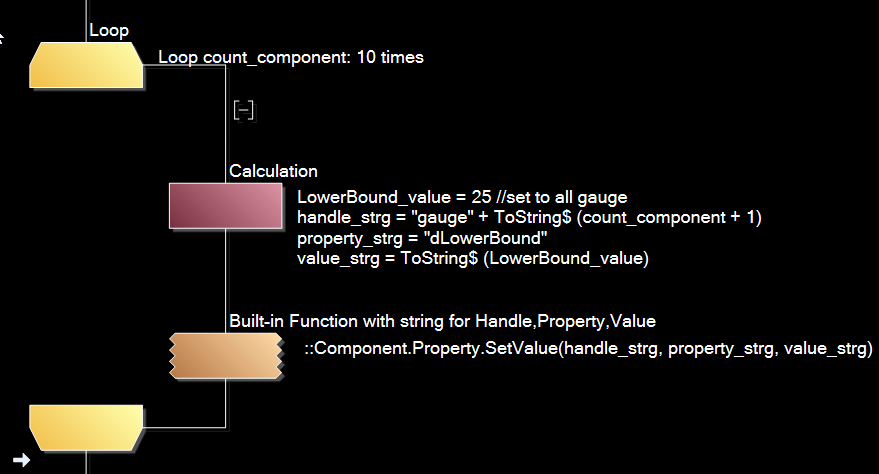879x474 pixels.
Task: Click flow line between Calculation and Built-in Function
Action: (x=226, y=280)
